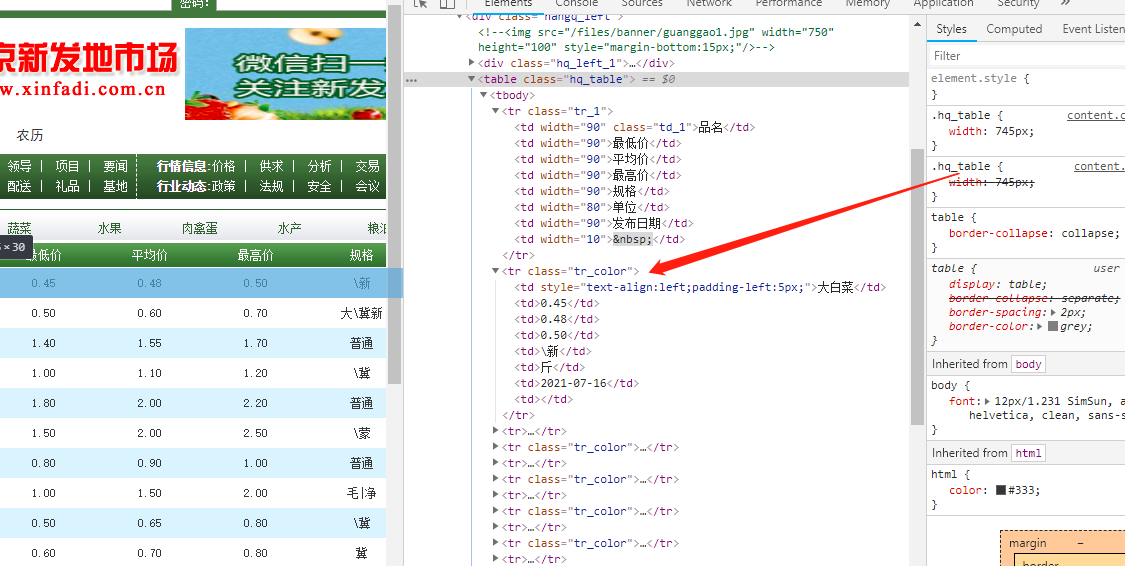Image resolution: width=1125 pixels, height=566 pixels.
Task: Show more DevTools tabs via chevrons
Action: coord(1065,4)
